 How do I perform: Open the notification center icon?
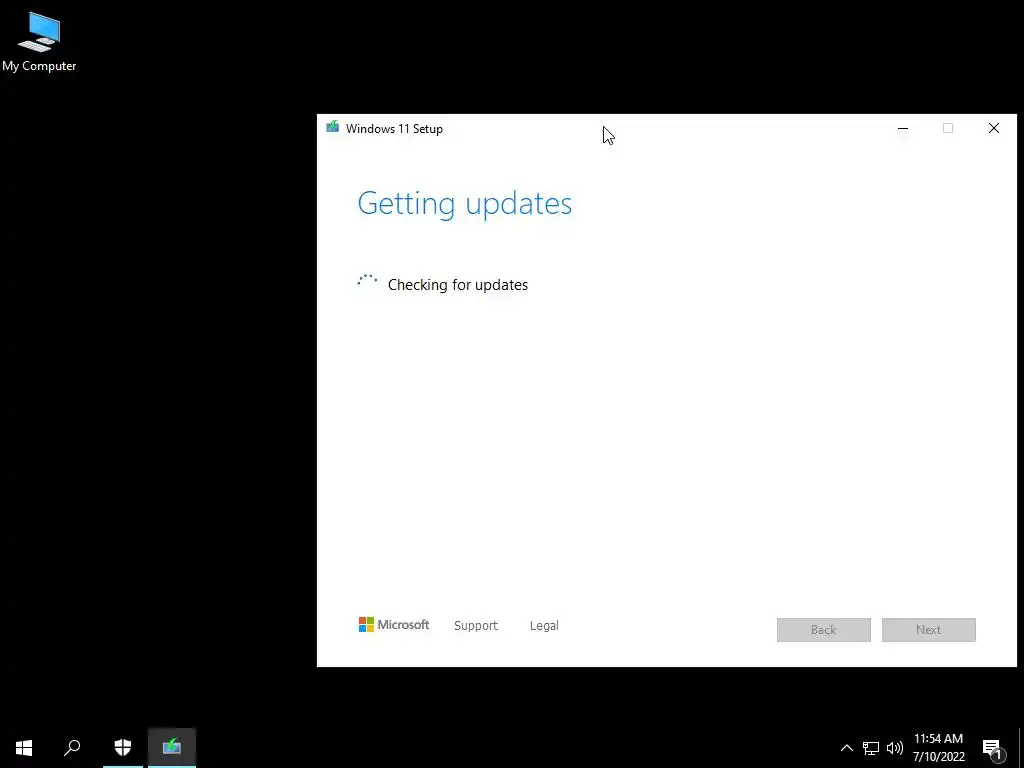click(993, 749)
